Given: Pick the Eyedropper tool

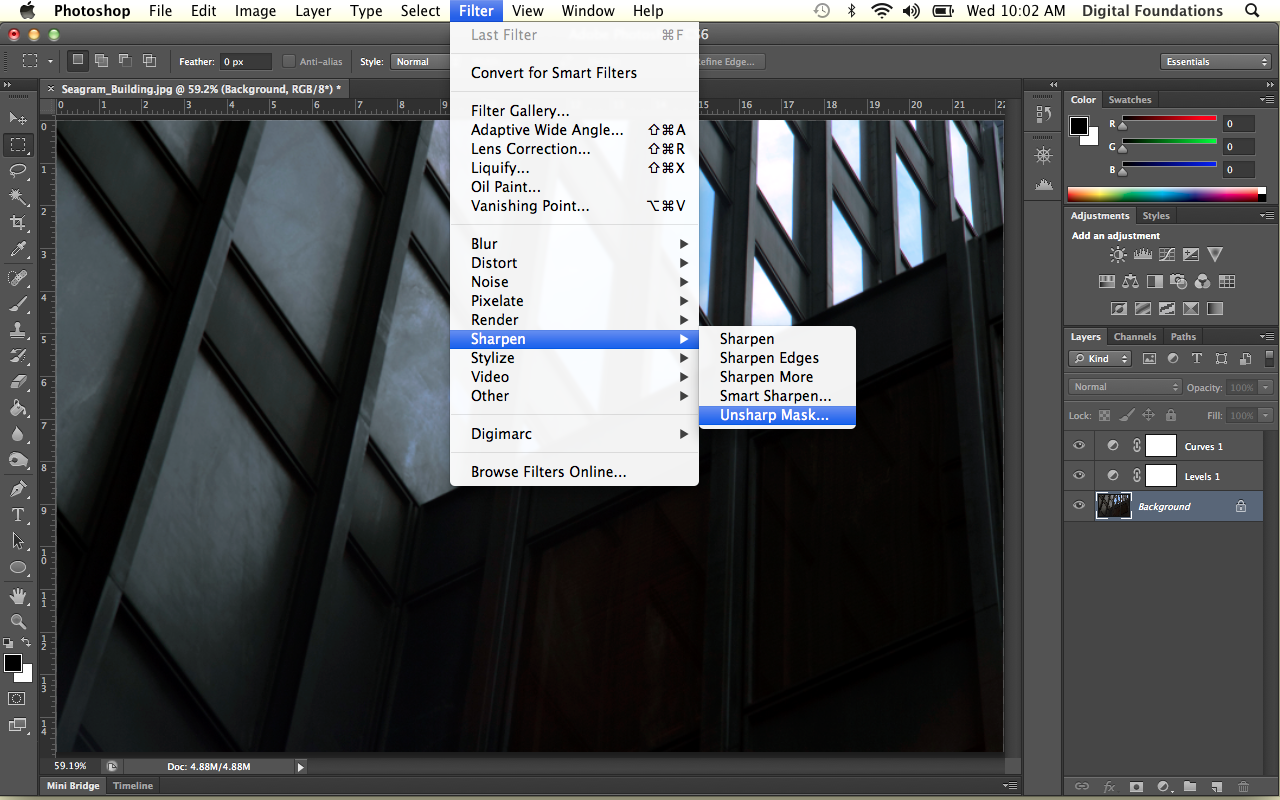Looking at the screenshot, I should 18,250.
